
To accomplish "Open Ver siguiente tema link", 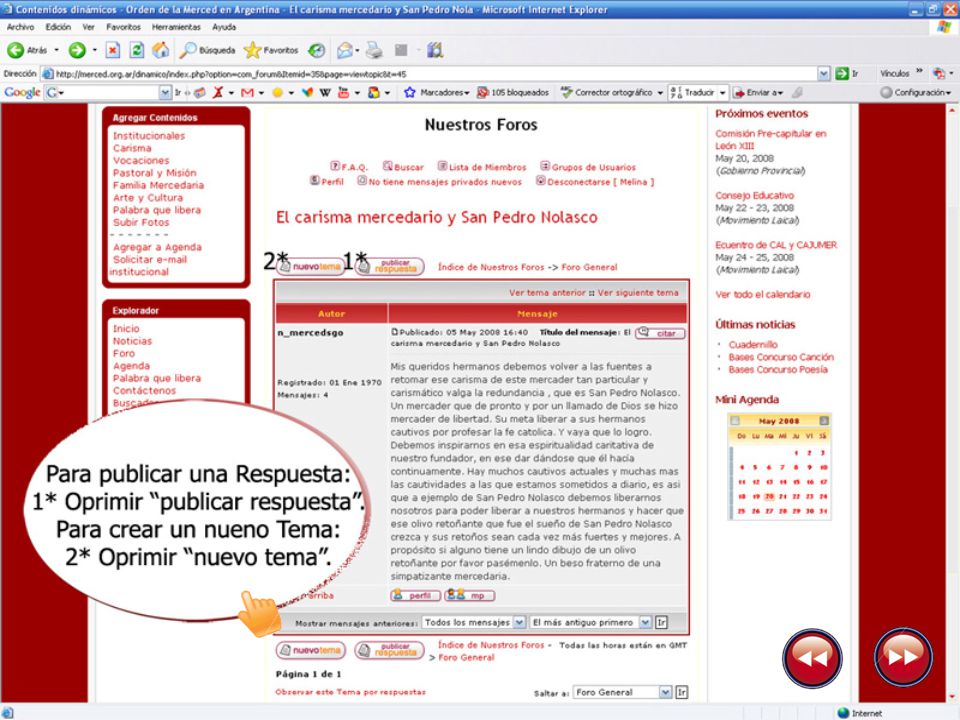I will click(638, 293).
